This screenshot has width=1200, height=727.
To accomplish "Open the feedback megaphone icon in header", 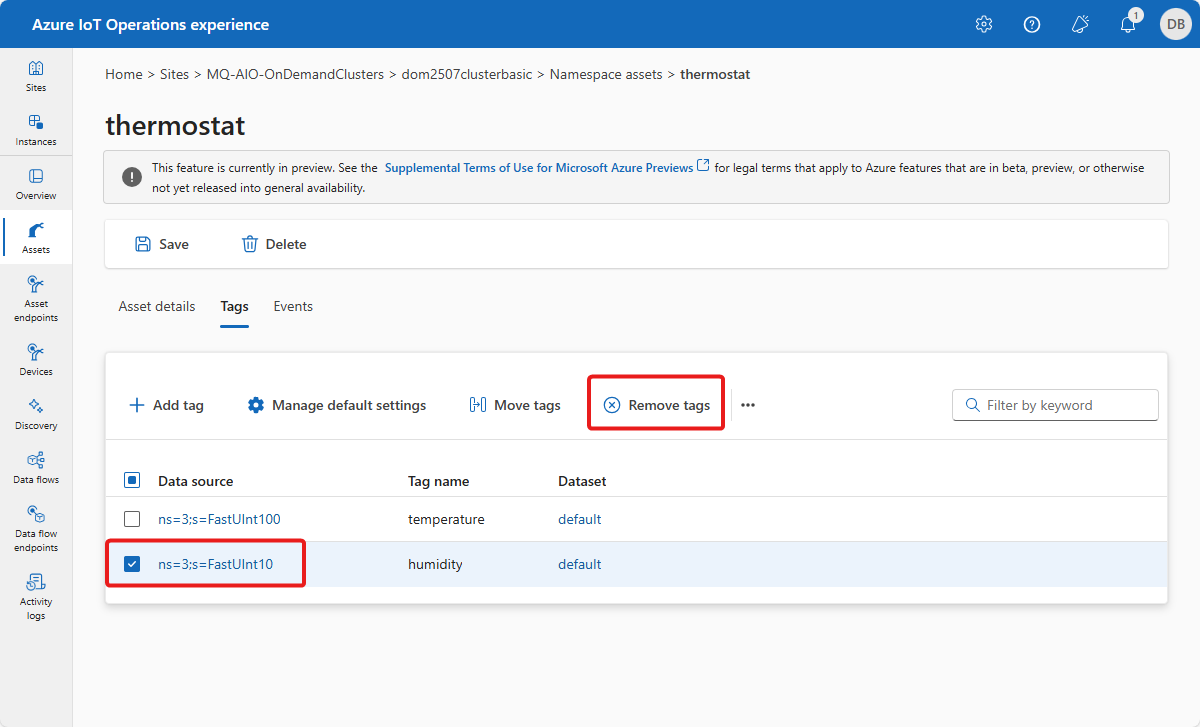I will pyautogui.click(x=1080, y=24).
